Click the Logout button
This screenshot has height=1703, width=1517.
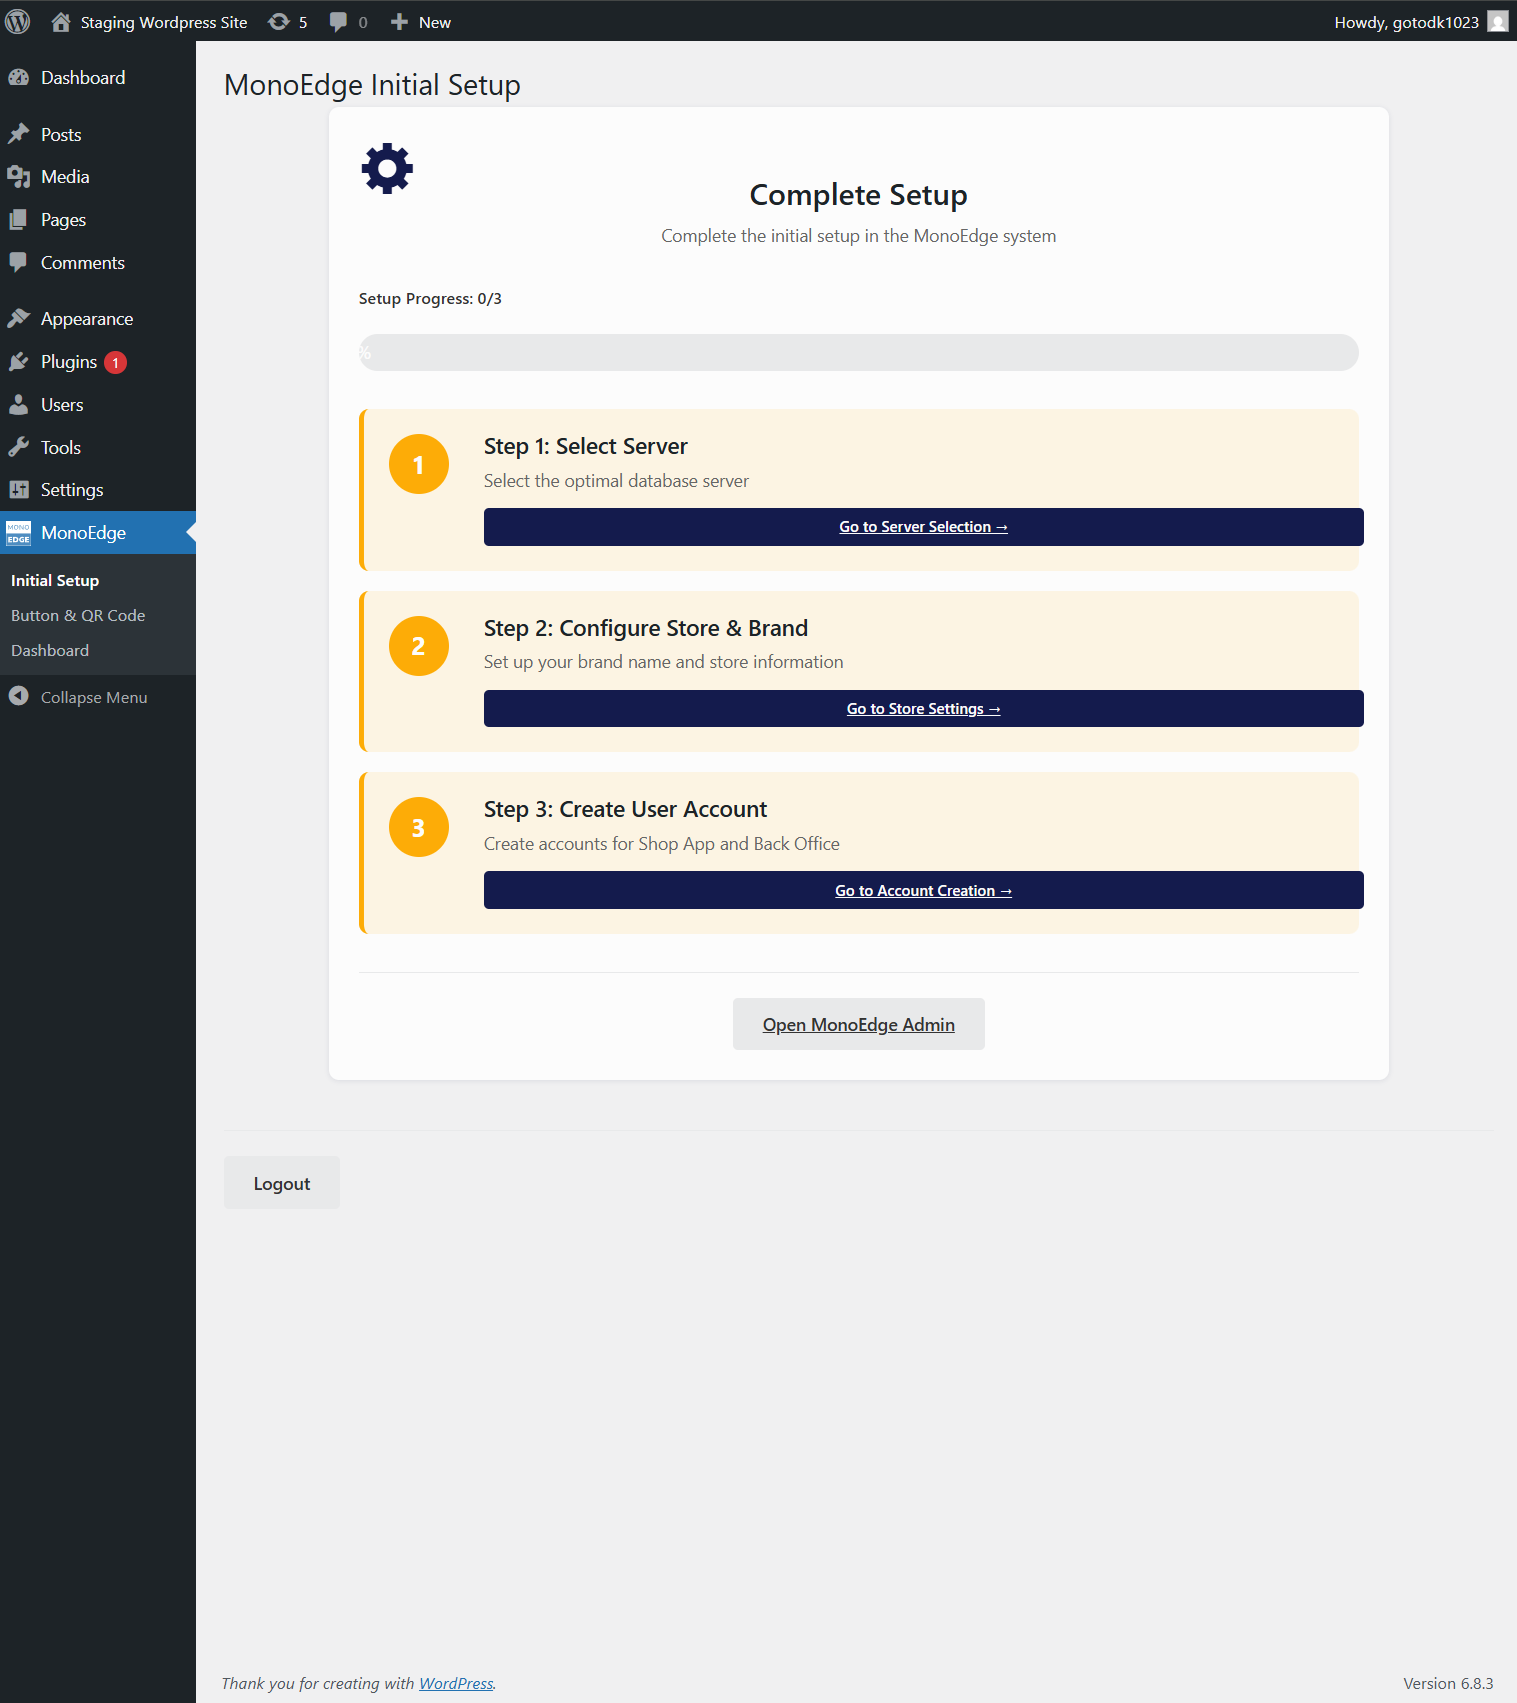pos(282,1183)
